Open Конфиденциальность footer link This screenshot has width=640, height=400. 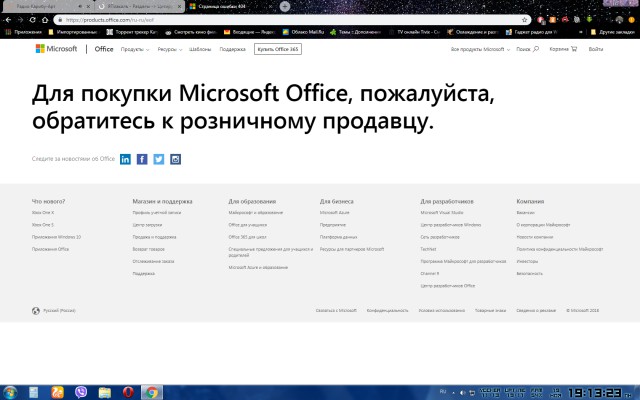pos(387,311)
